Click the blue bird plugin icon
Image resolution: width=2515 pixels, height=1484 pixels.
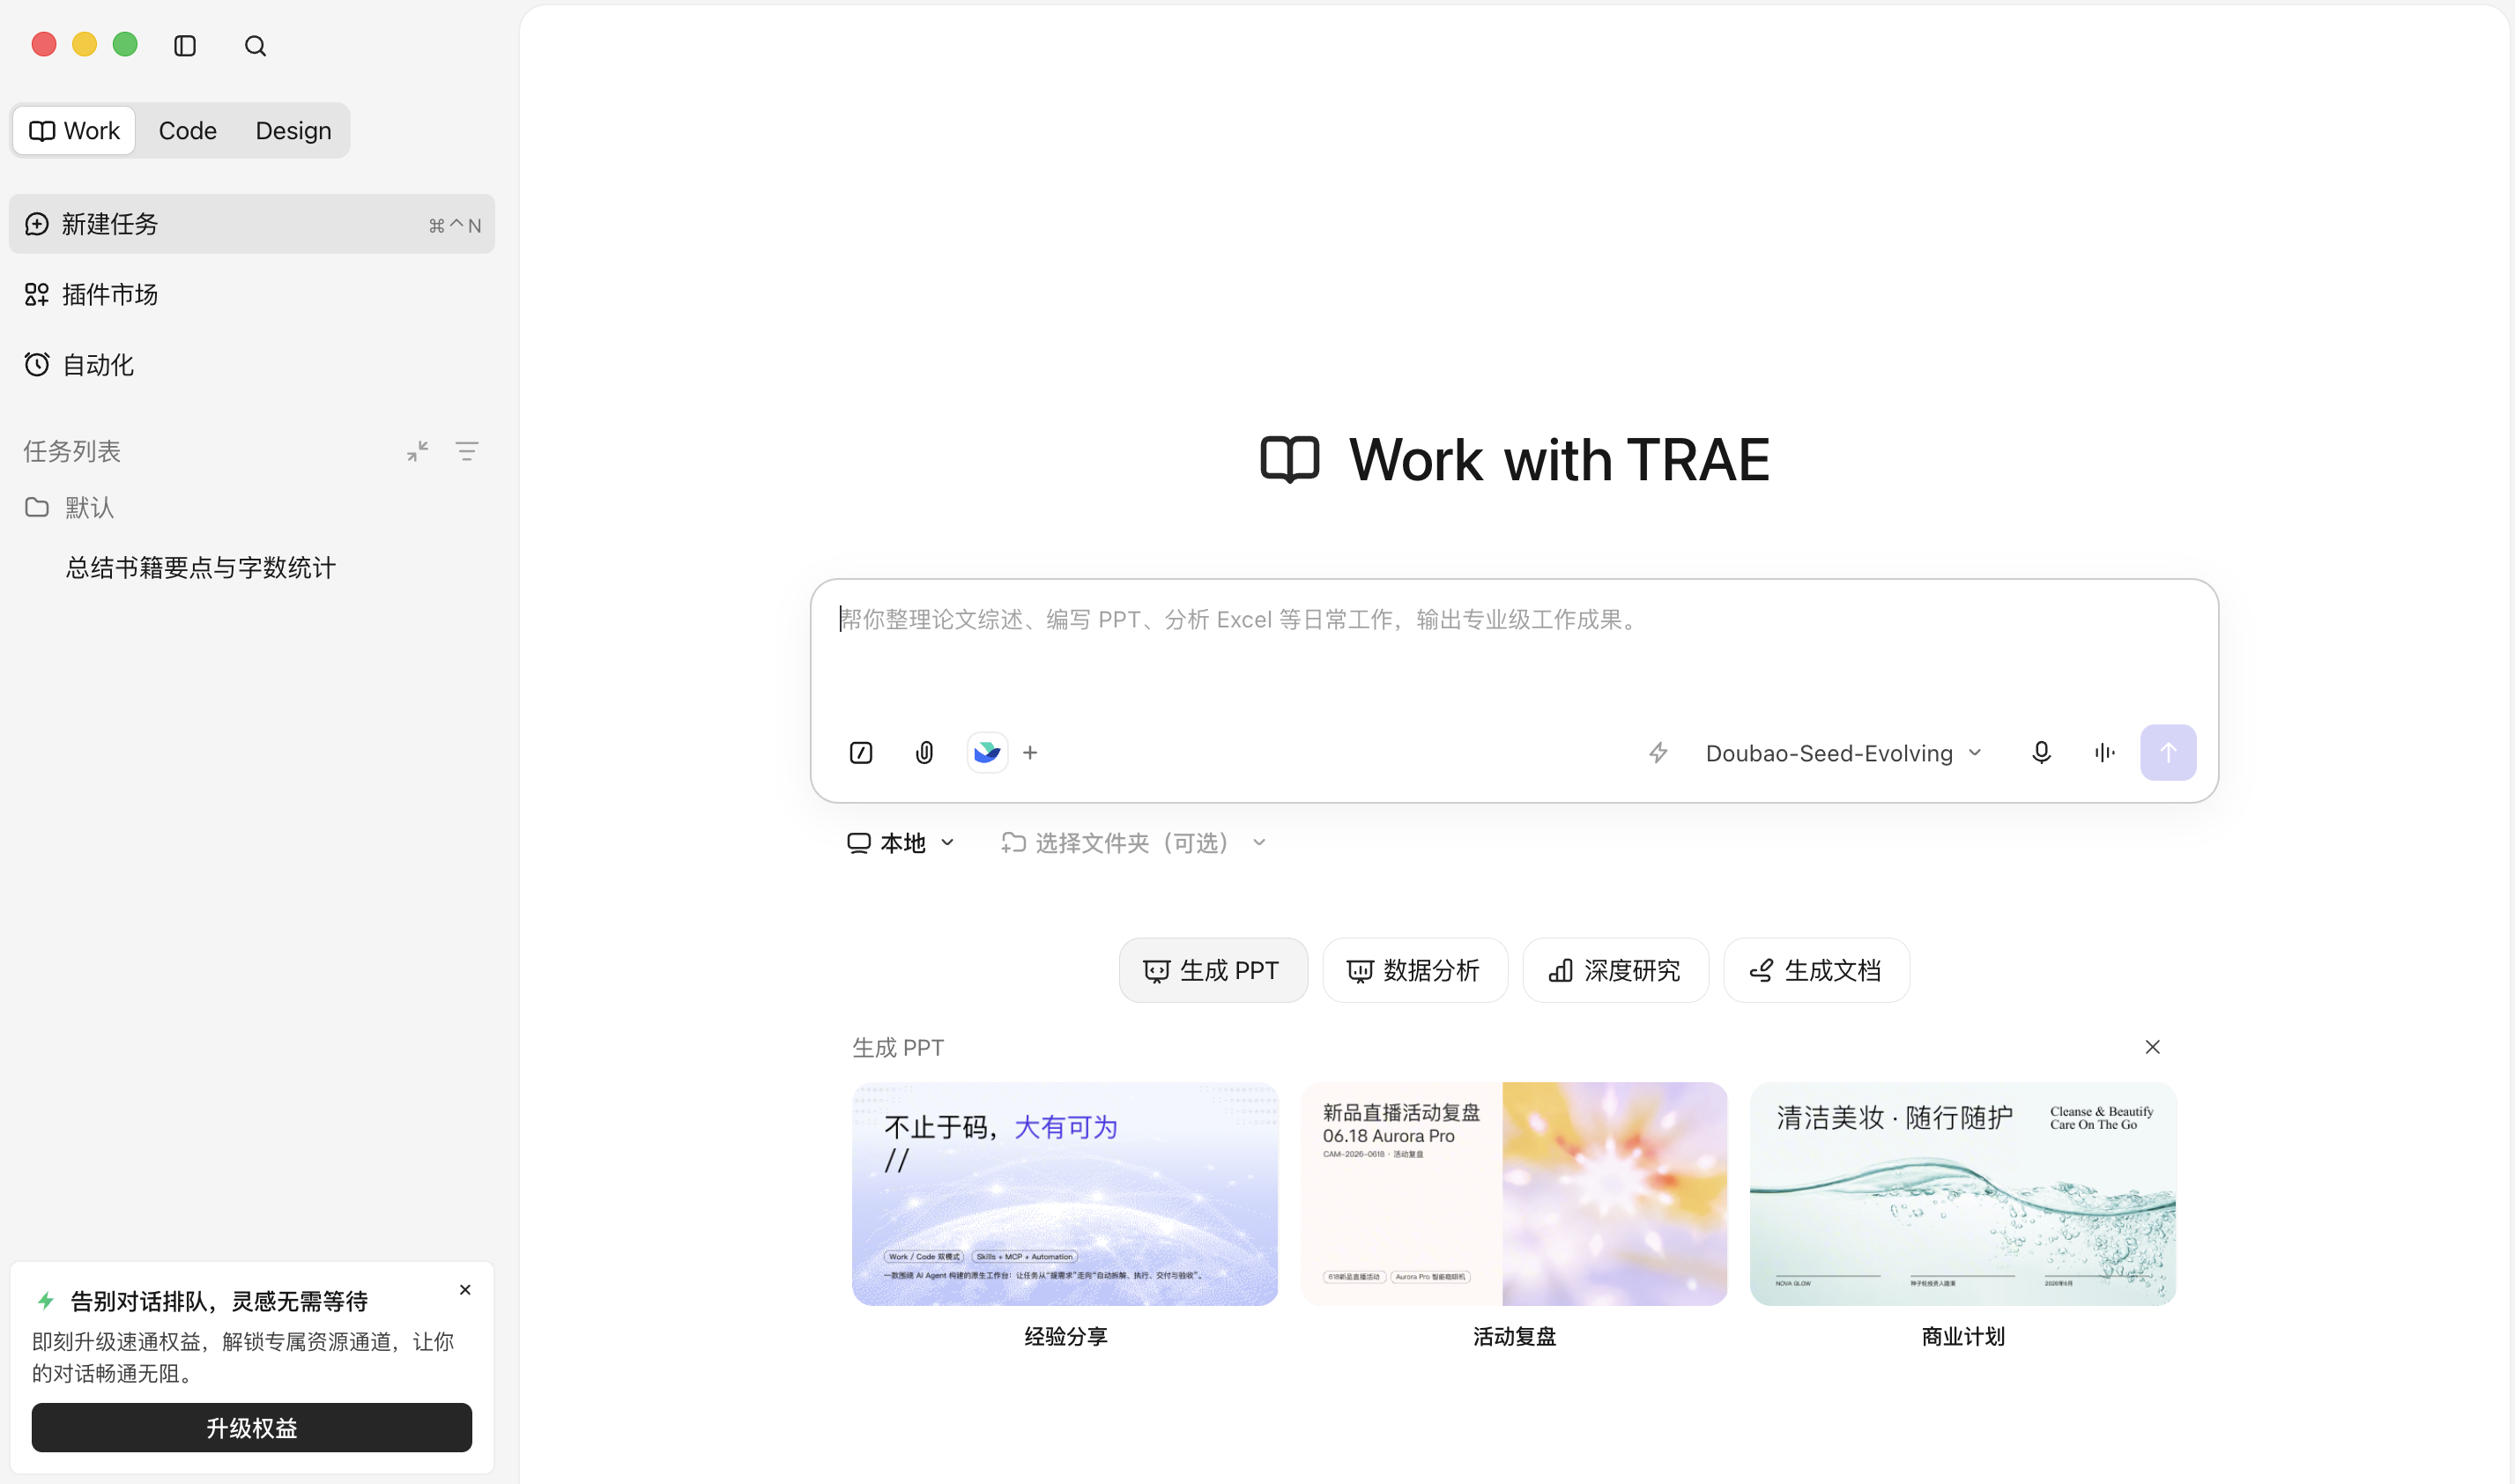pos(987,753)
